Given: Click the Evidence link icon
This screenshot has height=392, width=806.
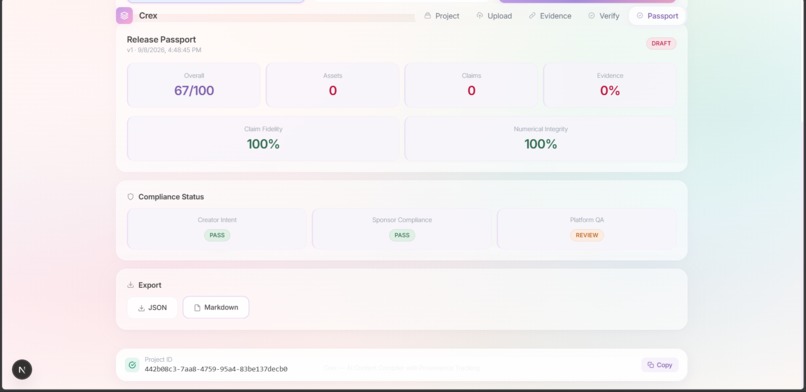Looking at the screenshot, I should tap(532, 15).
